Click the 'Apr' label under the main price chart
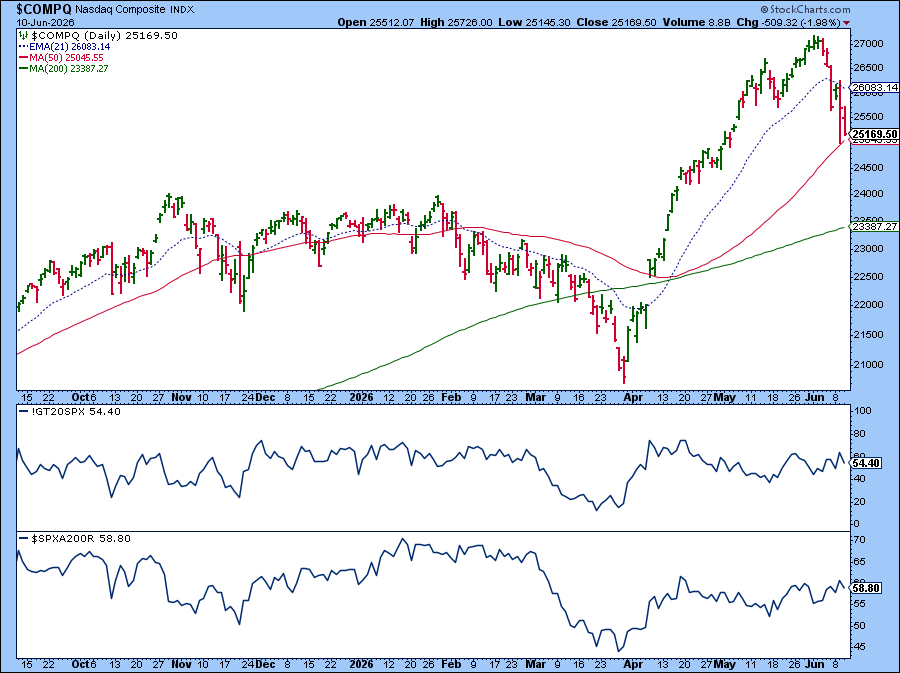The image size is (900, 673). tap(633, 398)
